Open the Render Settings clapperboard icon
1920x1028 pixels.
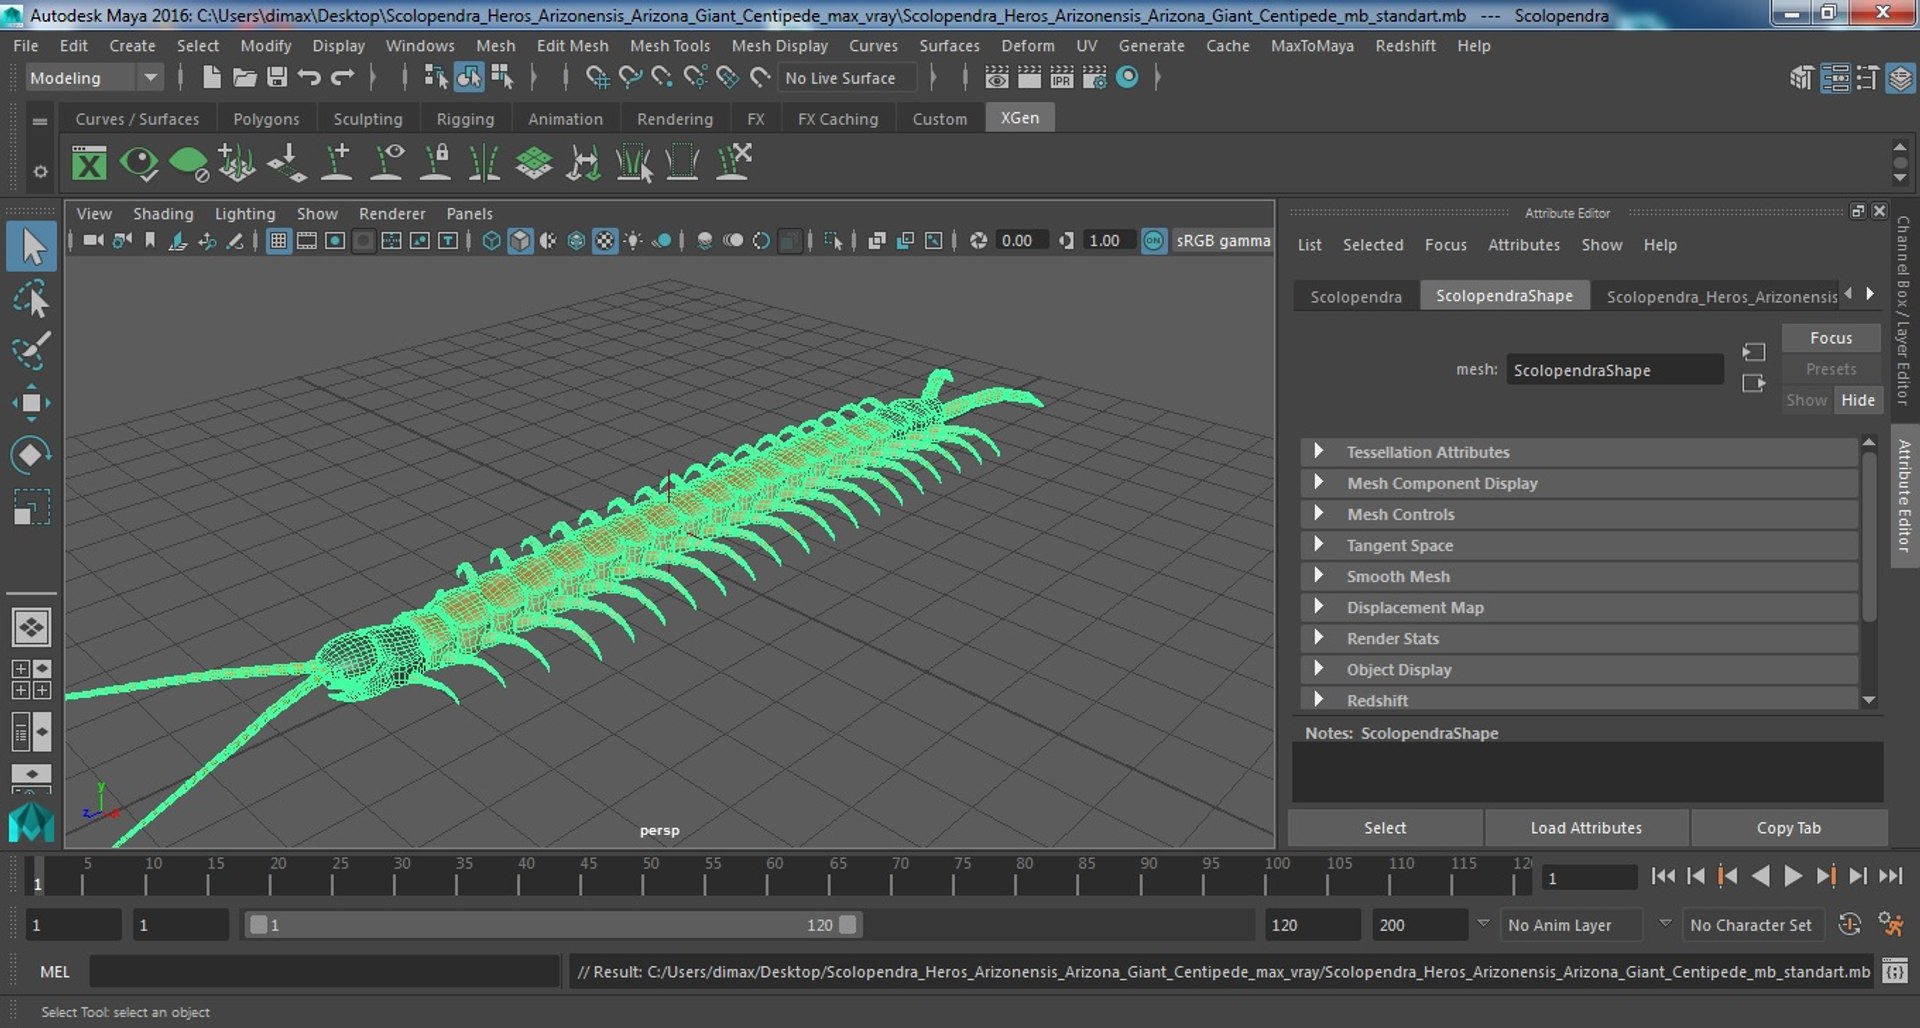coord(1094,78)
